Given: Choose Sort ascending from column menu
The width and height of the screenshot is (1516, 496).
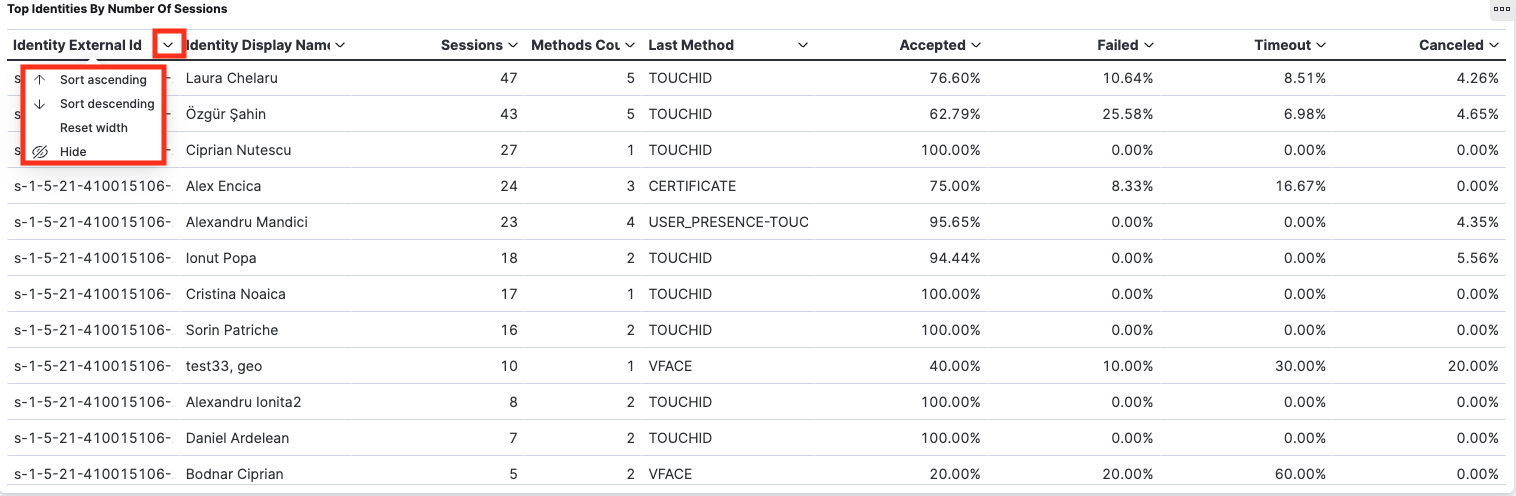Looking at the screenshot, I should [x=102, y=80].
